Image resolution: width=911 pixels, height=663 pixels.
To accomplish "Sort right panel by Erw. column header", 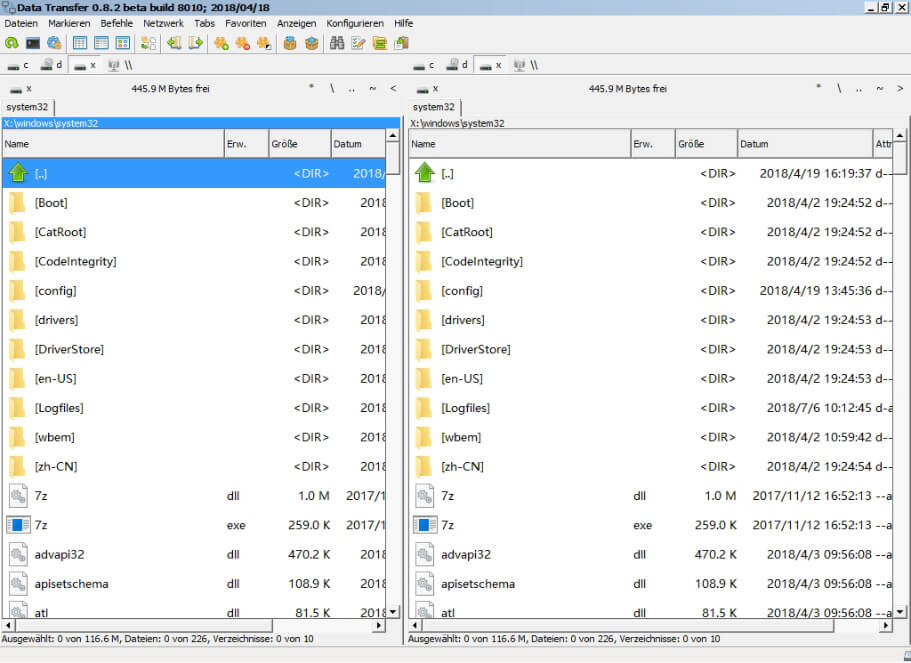I will 653,144.
